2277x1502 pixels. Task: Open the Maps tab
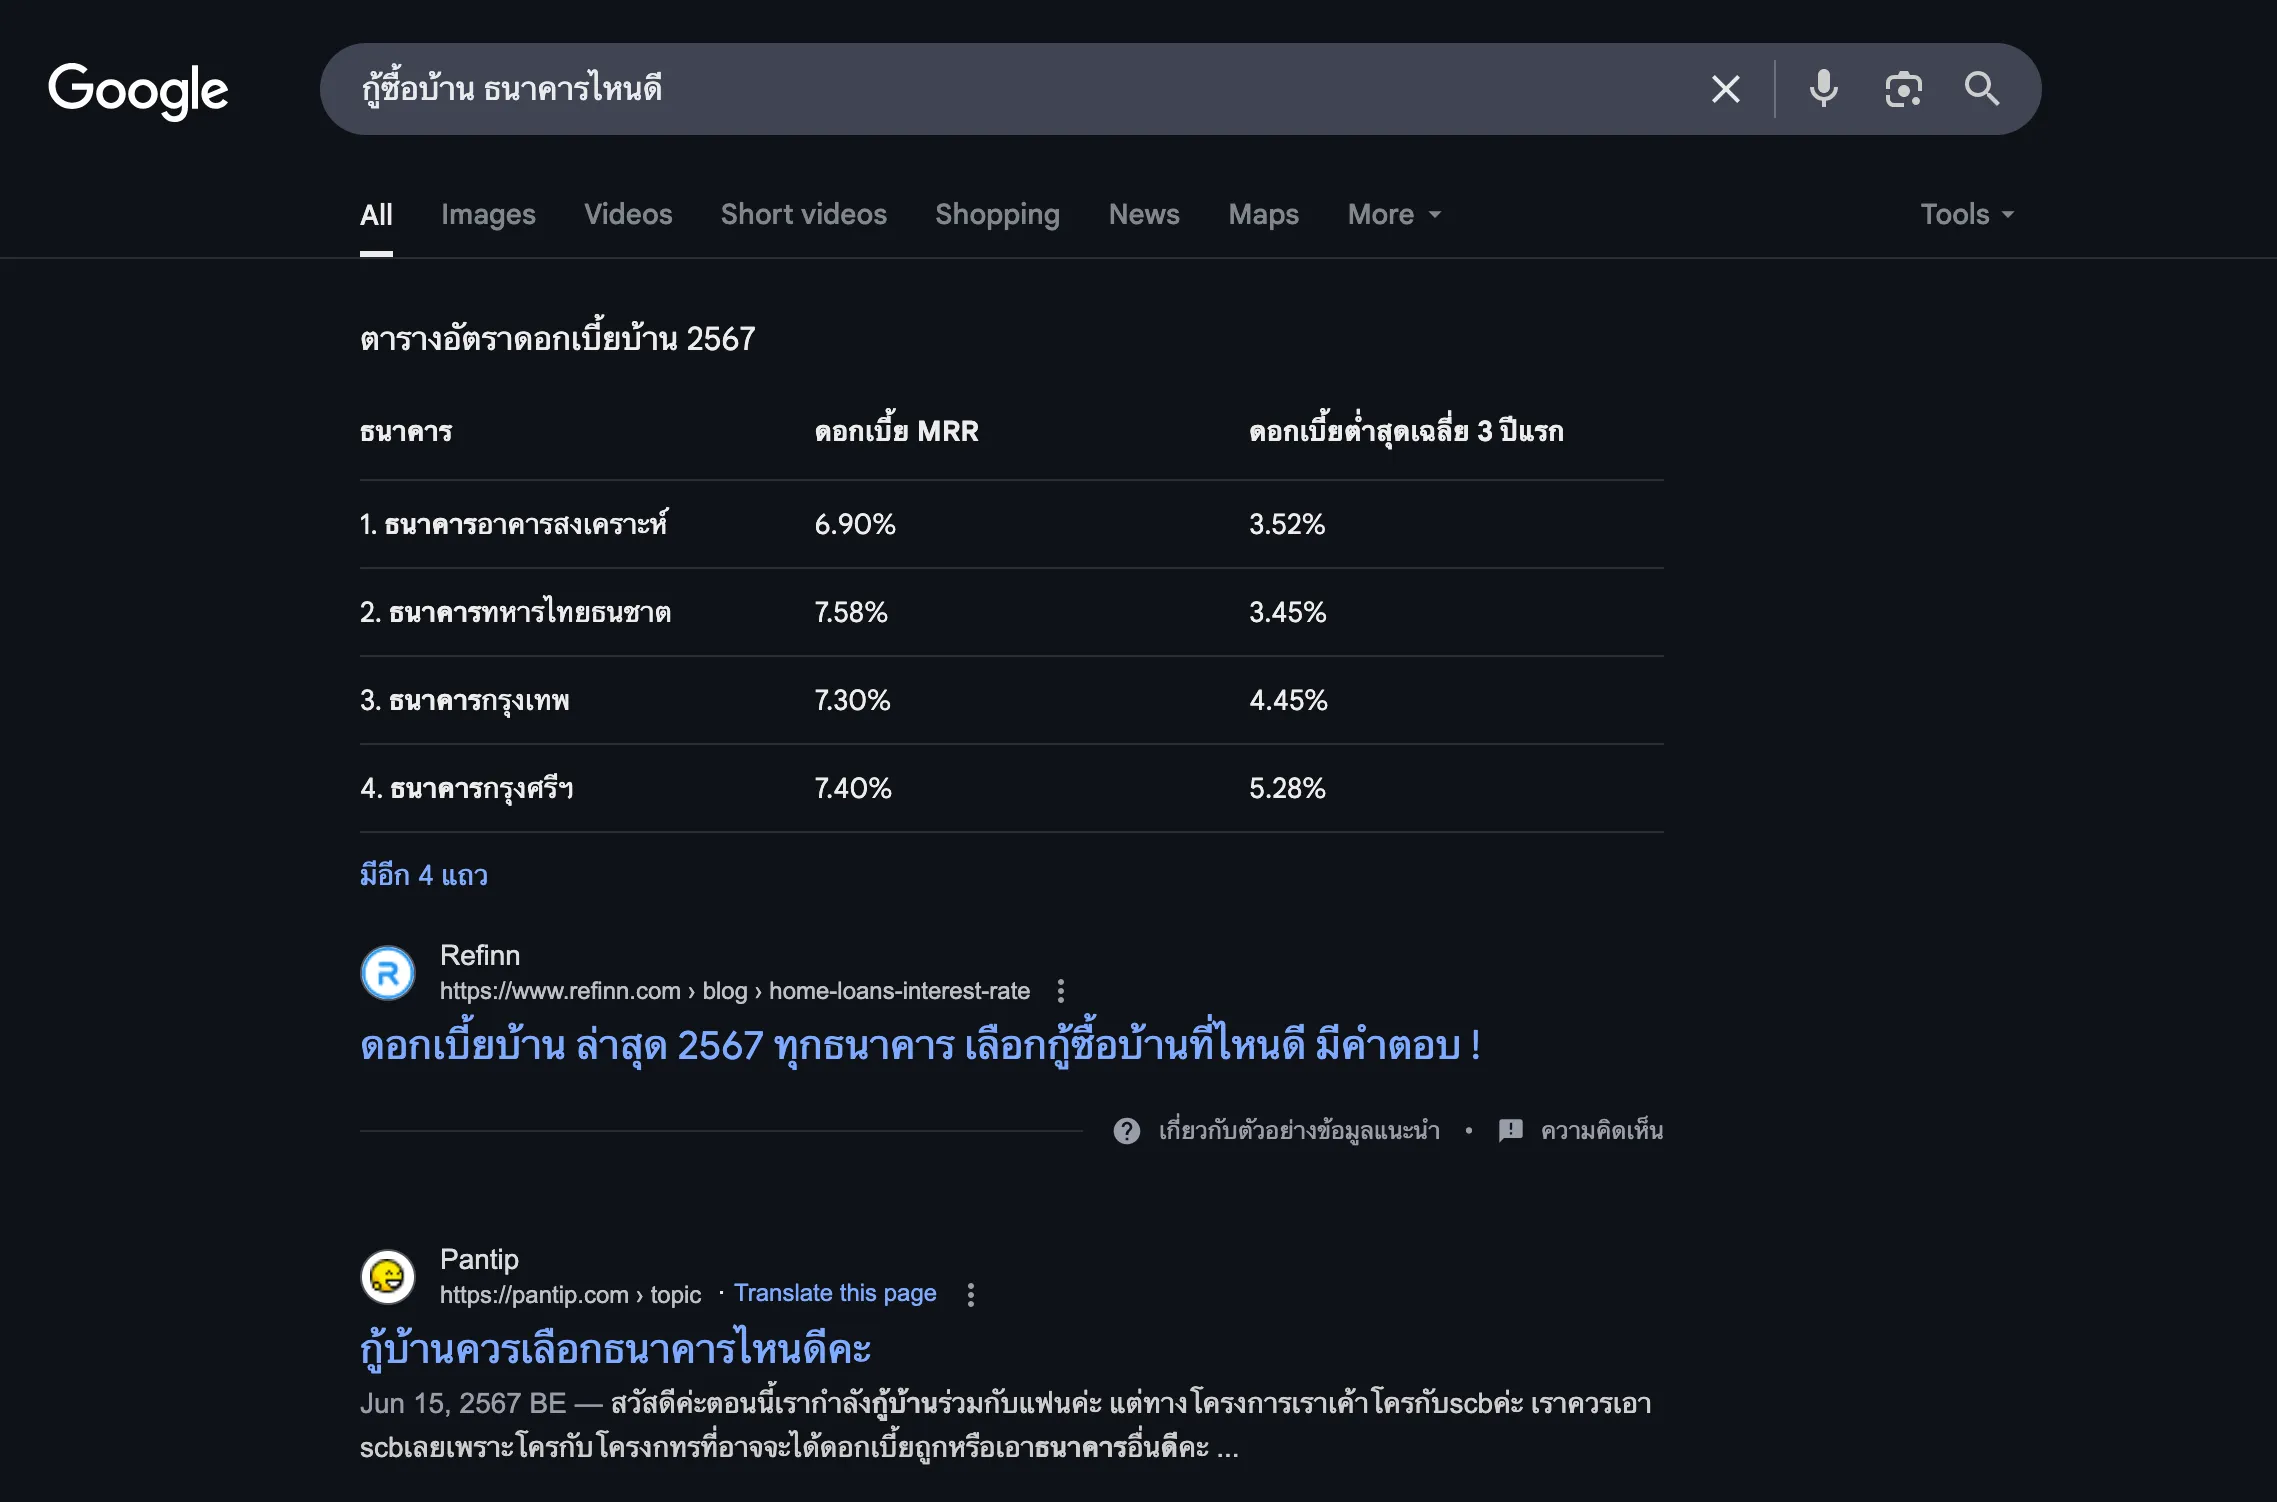[1263, 215]
